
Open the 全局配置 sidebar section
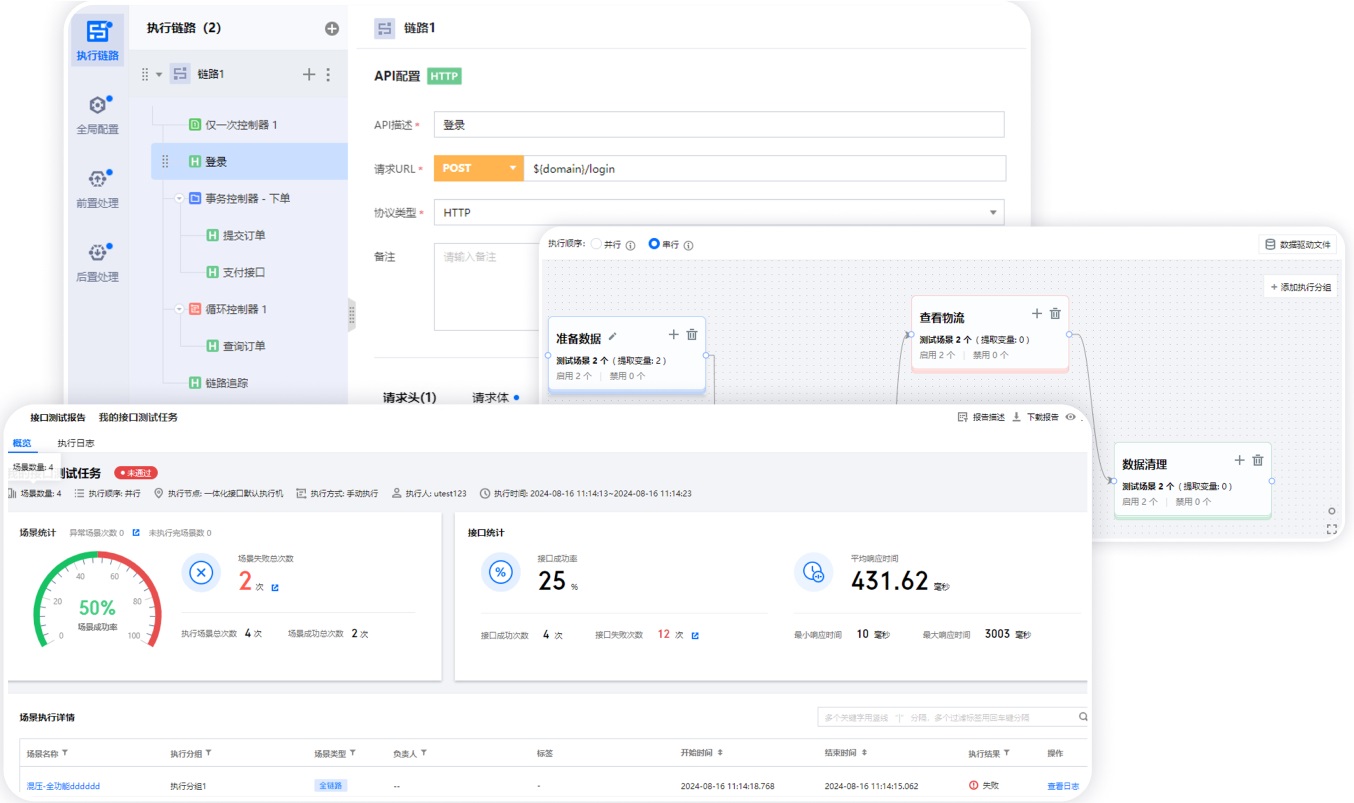(x=97, y=115)
